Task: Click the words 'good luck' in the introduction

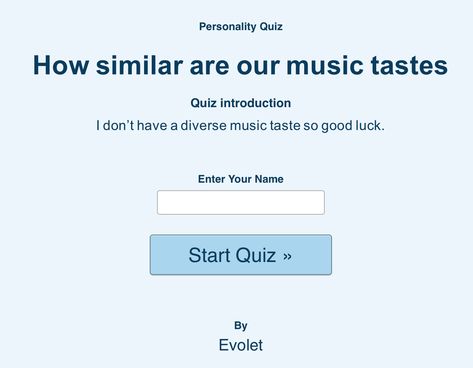Action: pyautogui.click(x=353, y=126)
